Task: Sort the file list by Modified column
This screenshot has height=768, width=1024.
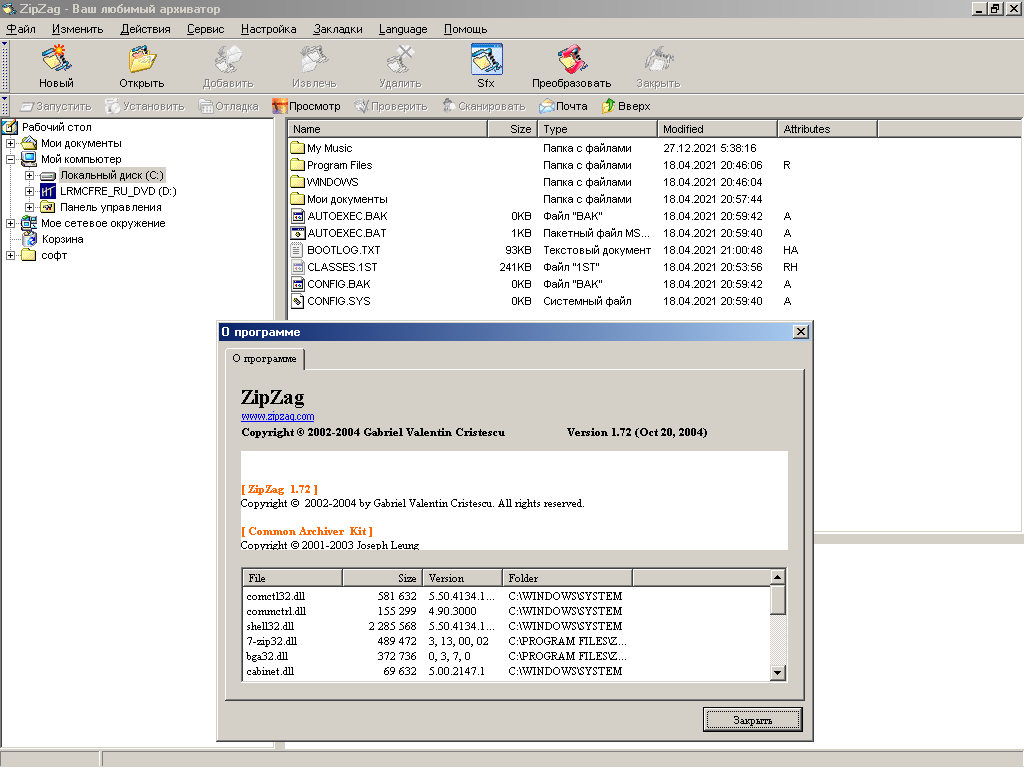Action: [716, 129]
